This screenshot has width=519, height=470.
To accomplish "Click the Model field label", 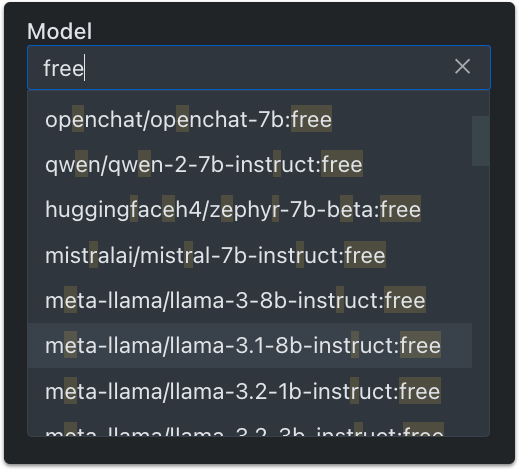I will click(60, 31).
